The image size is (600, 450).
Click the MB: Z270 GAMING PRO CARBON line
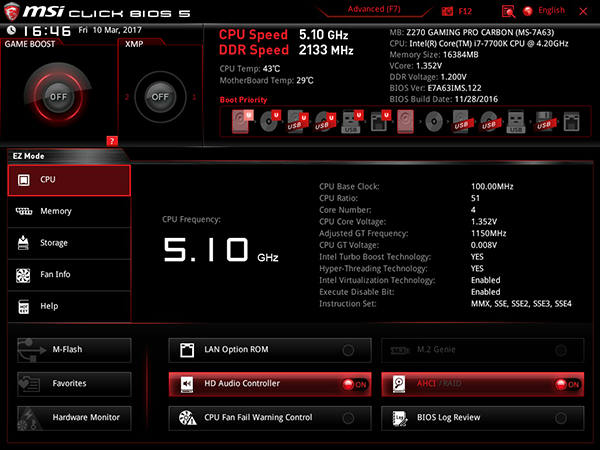click(472, 32)
